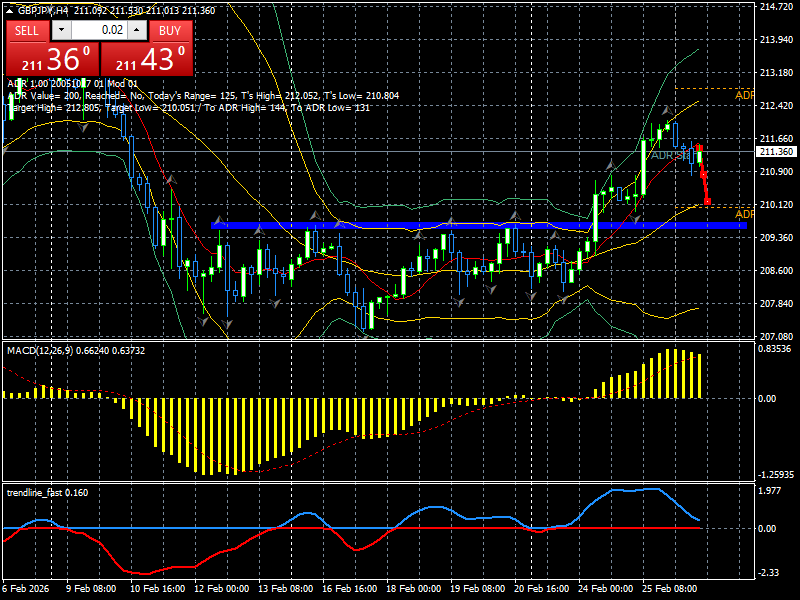This screenshot has height=600, width=800.
Task: Select the 0.02 lot volume field
Action: click(99, 30)
